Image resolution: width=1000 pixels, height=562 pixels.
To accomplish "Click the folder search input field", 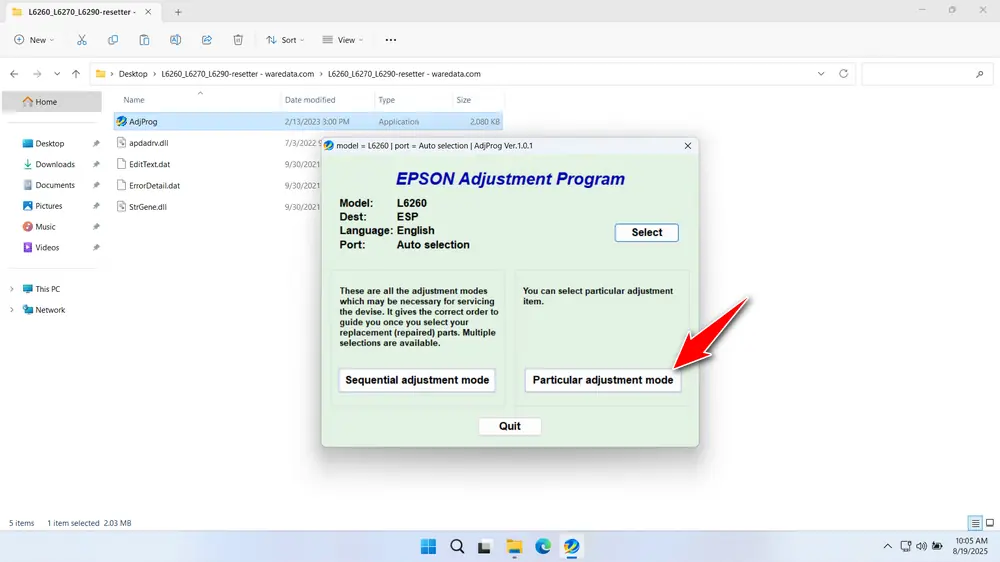I will tap(920, 74).
